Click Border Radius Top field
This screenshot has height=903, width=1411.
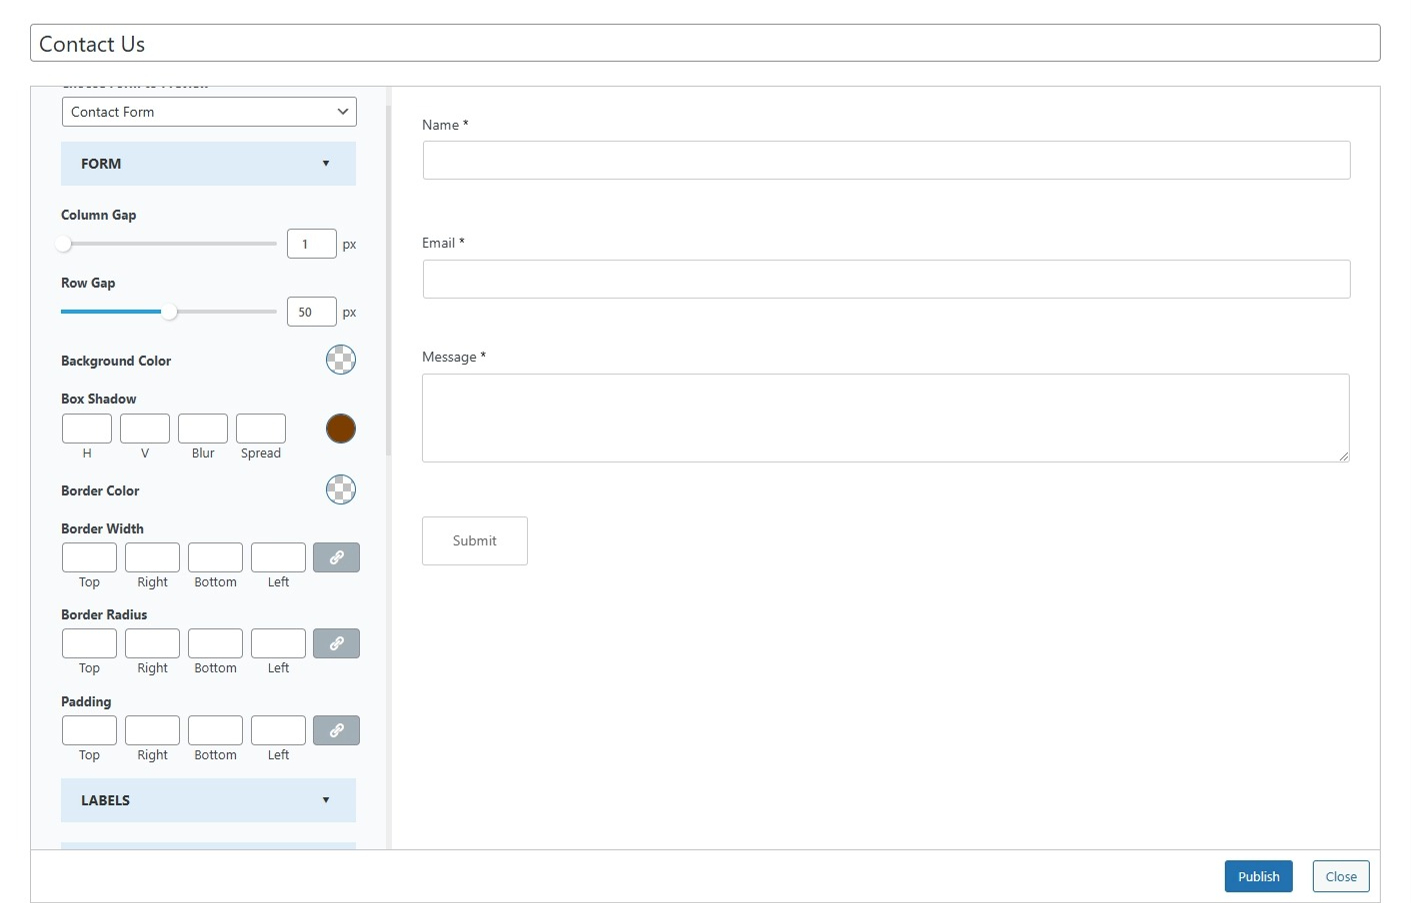pos(89,644)
